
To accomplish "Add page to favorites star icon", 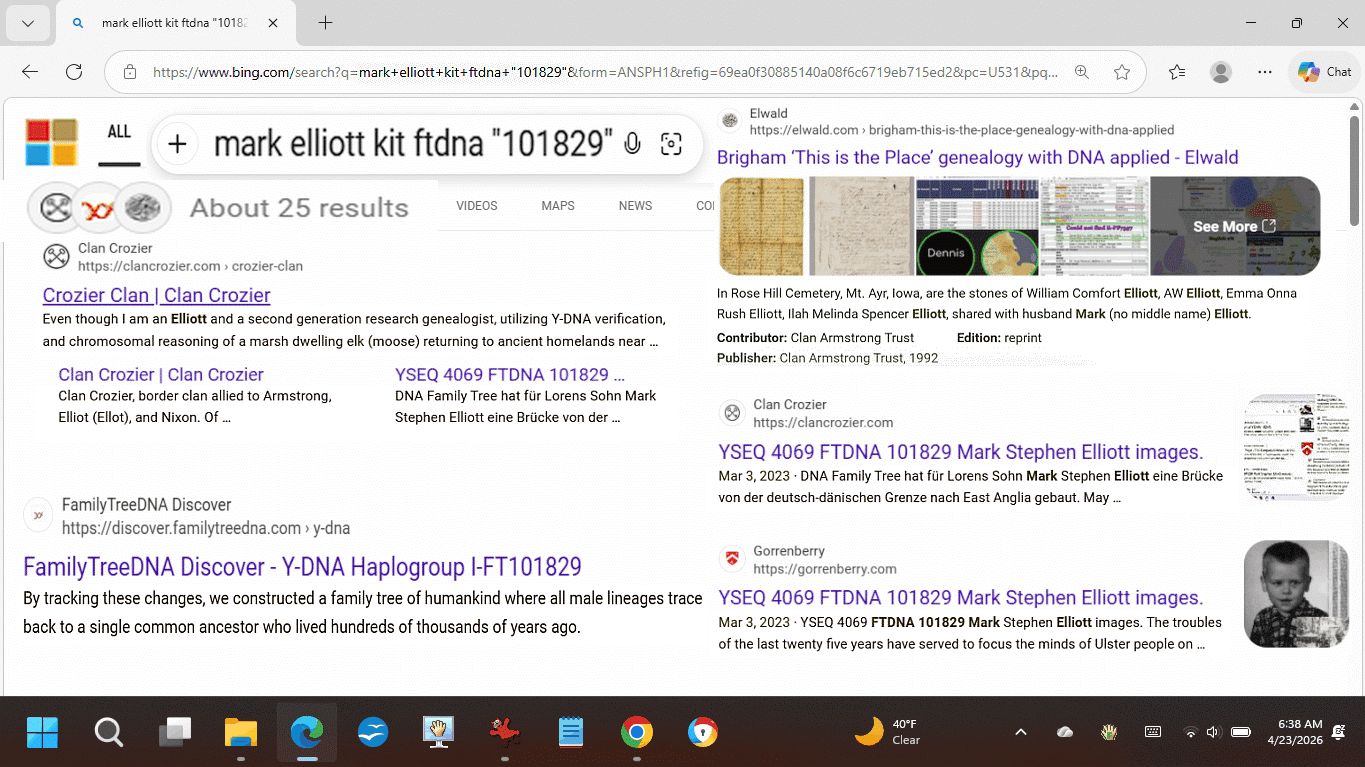I will coord(1122,72).
